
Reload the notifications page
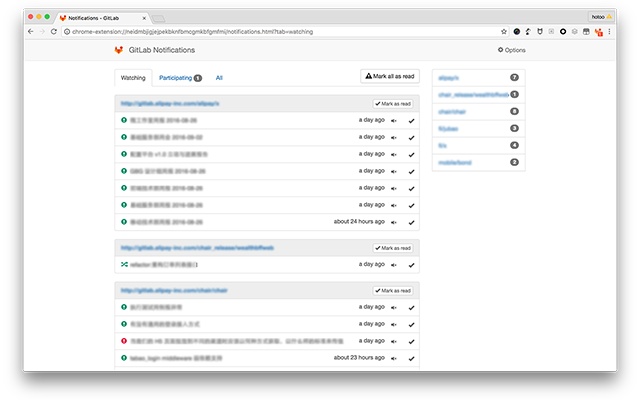click(x=54, y=31)
